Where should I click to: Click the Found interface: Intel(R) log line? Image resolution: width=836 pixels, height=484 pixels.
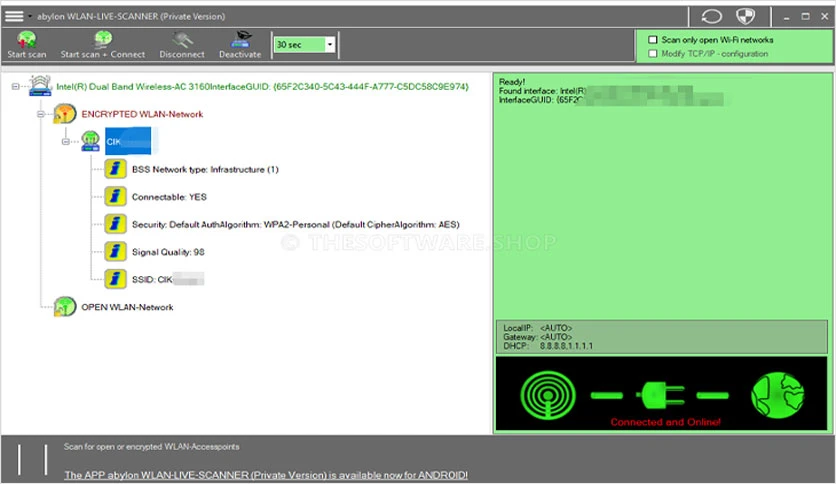click(542, 91)
